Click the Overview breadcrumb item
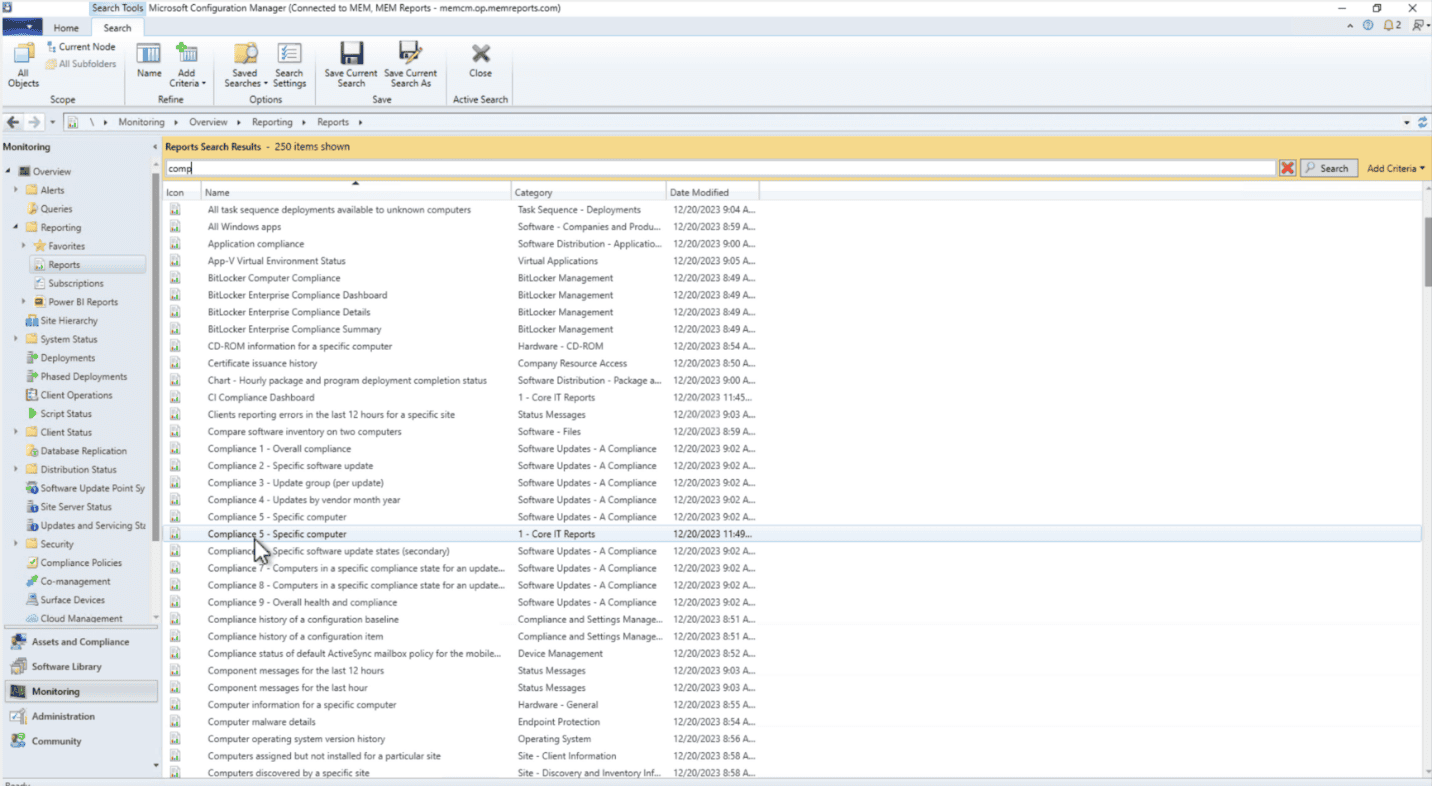The image size is (1432, 786). pyautogui.click(x=208, y=122)
